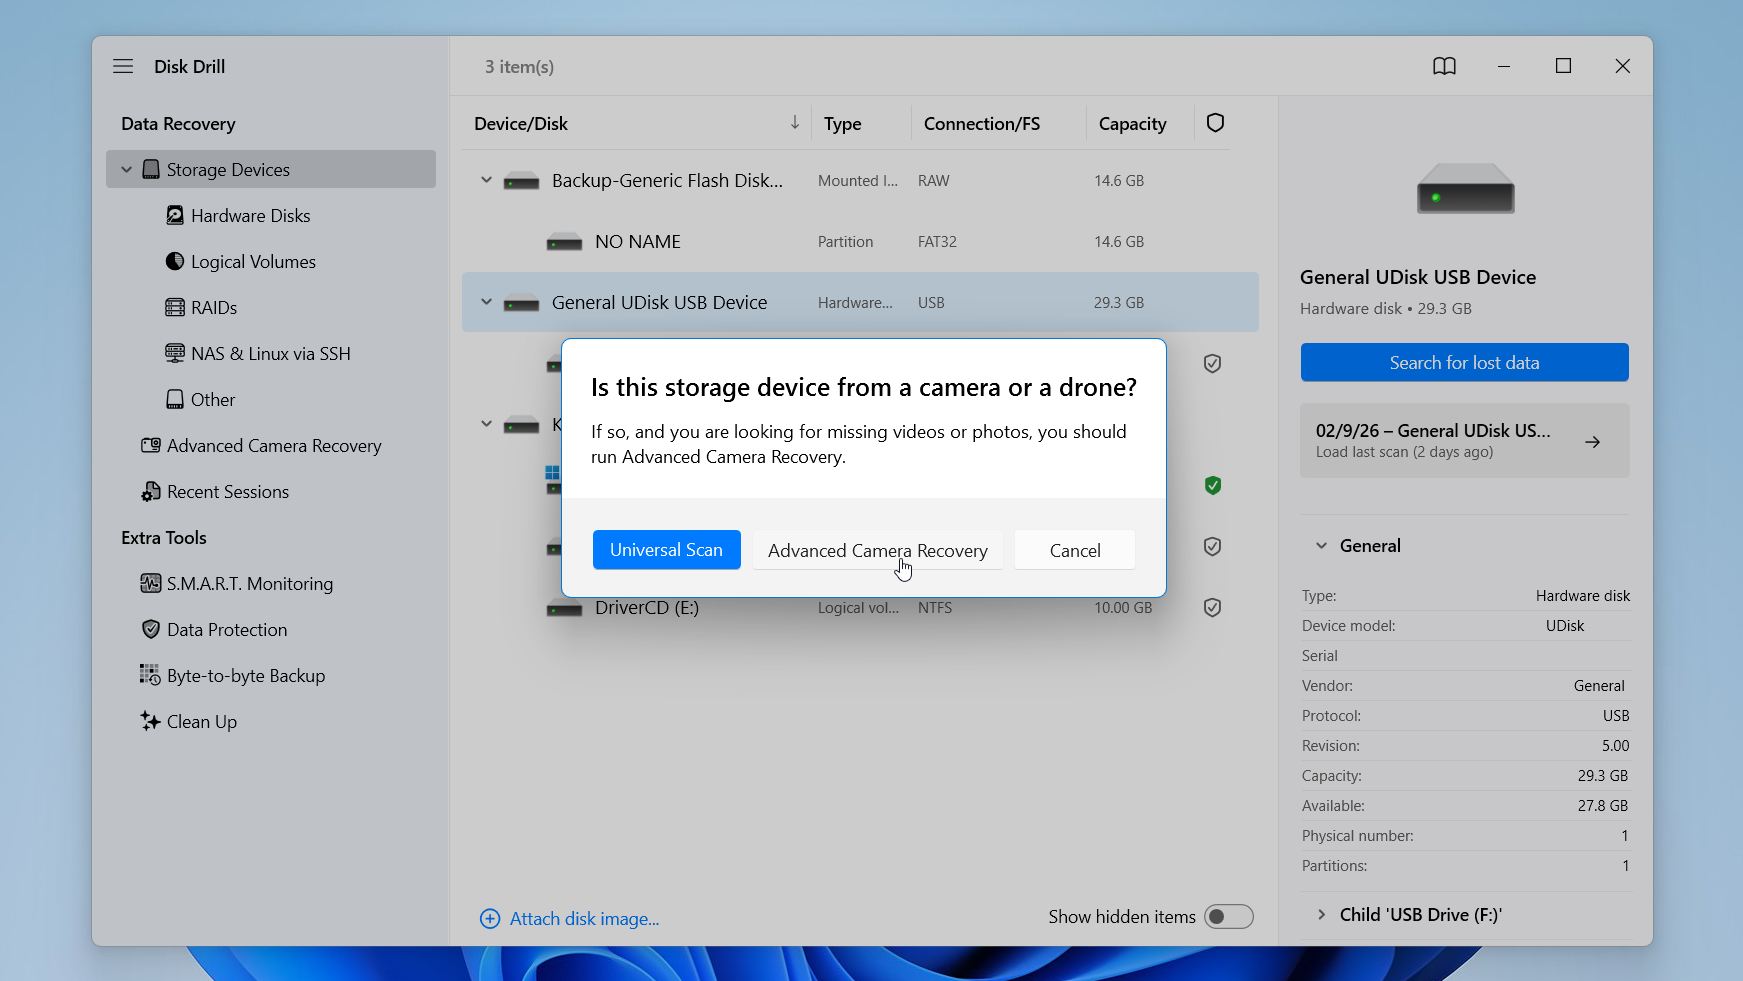Click Search for lost data button
Viewport: 1743px width, 981px height.
point(1464,362)
